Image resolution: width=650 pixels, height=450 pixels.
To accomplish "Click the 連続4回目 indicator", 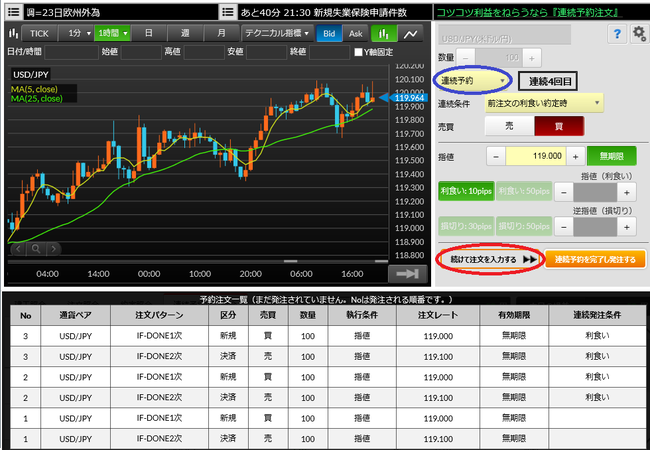I will point(547,81).
